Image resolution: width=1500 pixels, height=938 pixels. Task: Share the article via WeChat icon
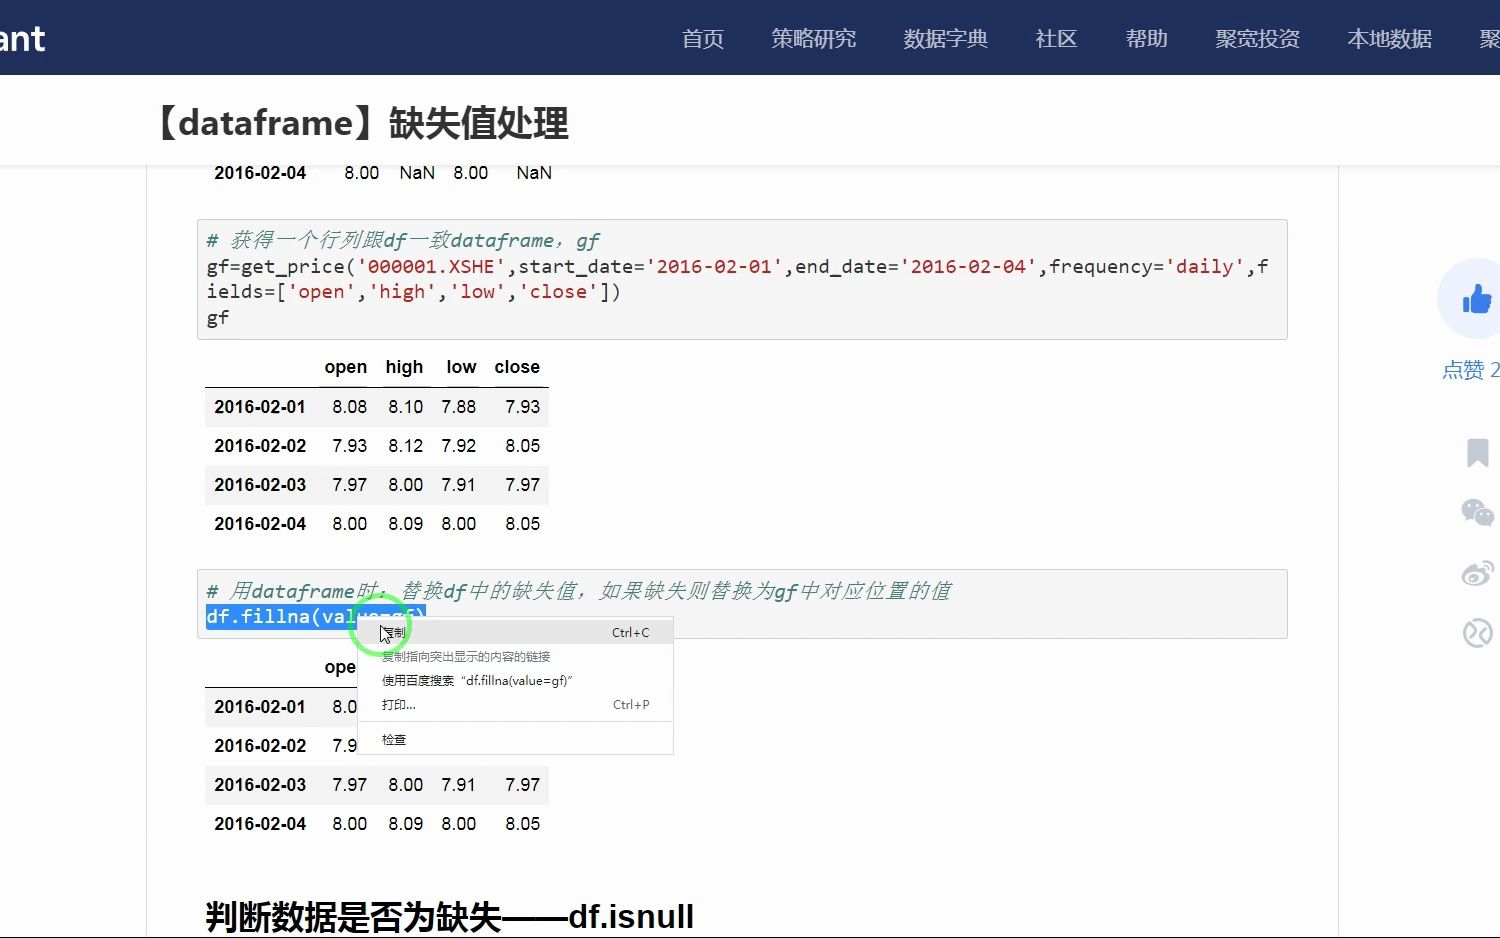[x=1477, y=512]
